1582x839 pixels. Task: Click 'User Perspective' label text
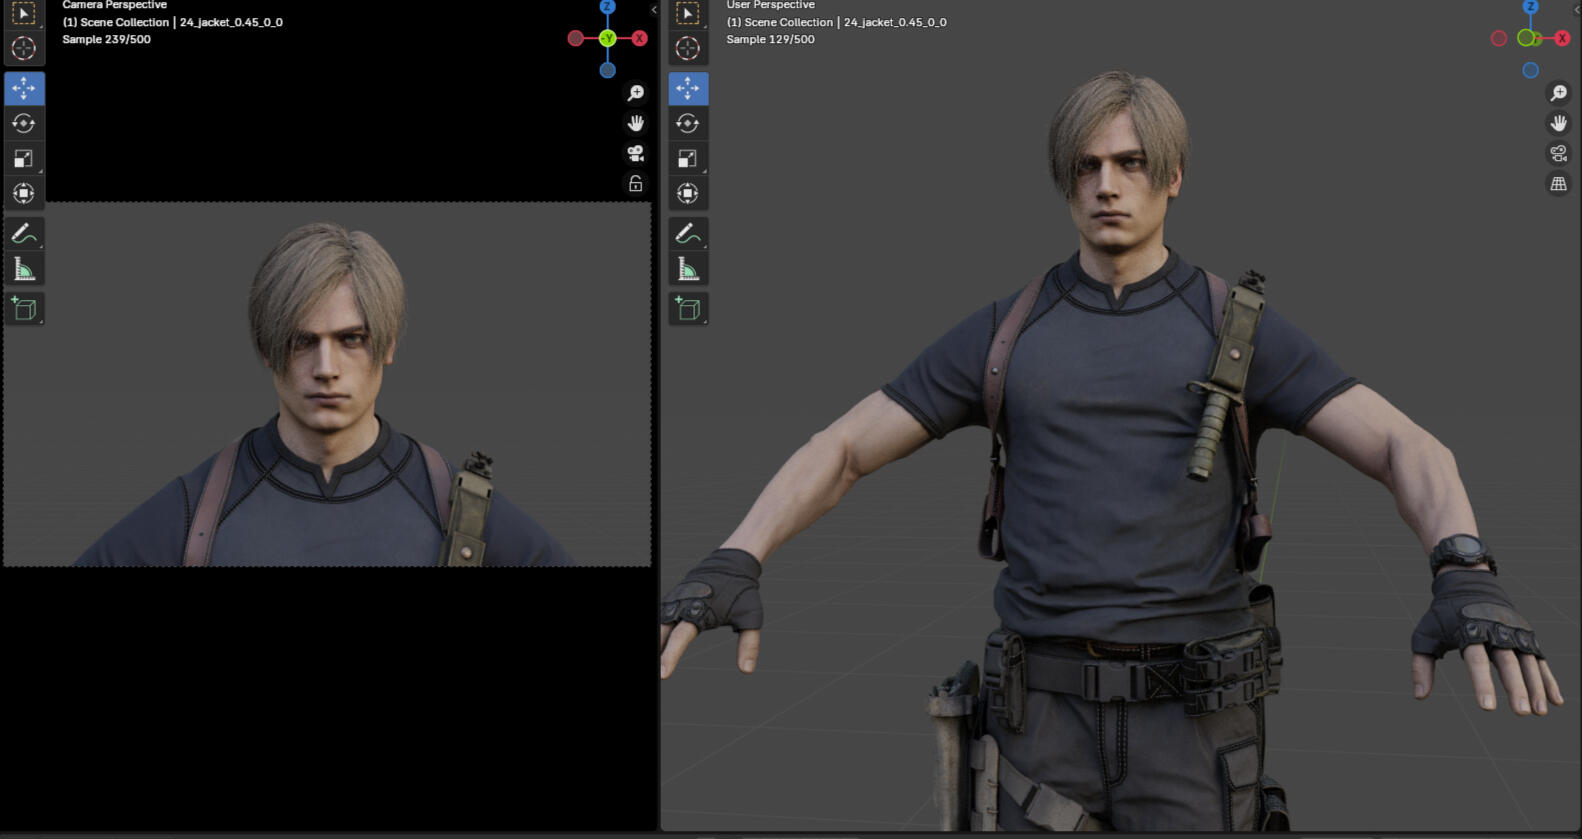click(x=770, y=5)
